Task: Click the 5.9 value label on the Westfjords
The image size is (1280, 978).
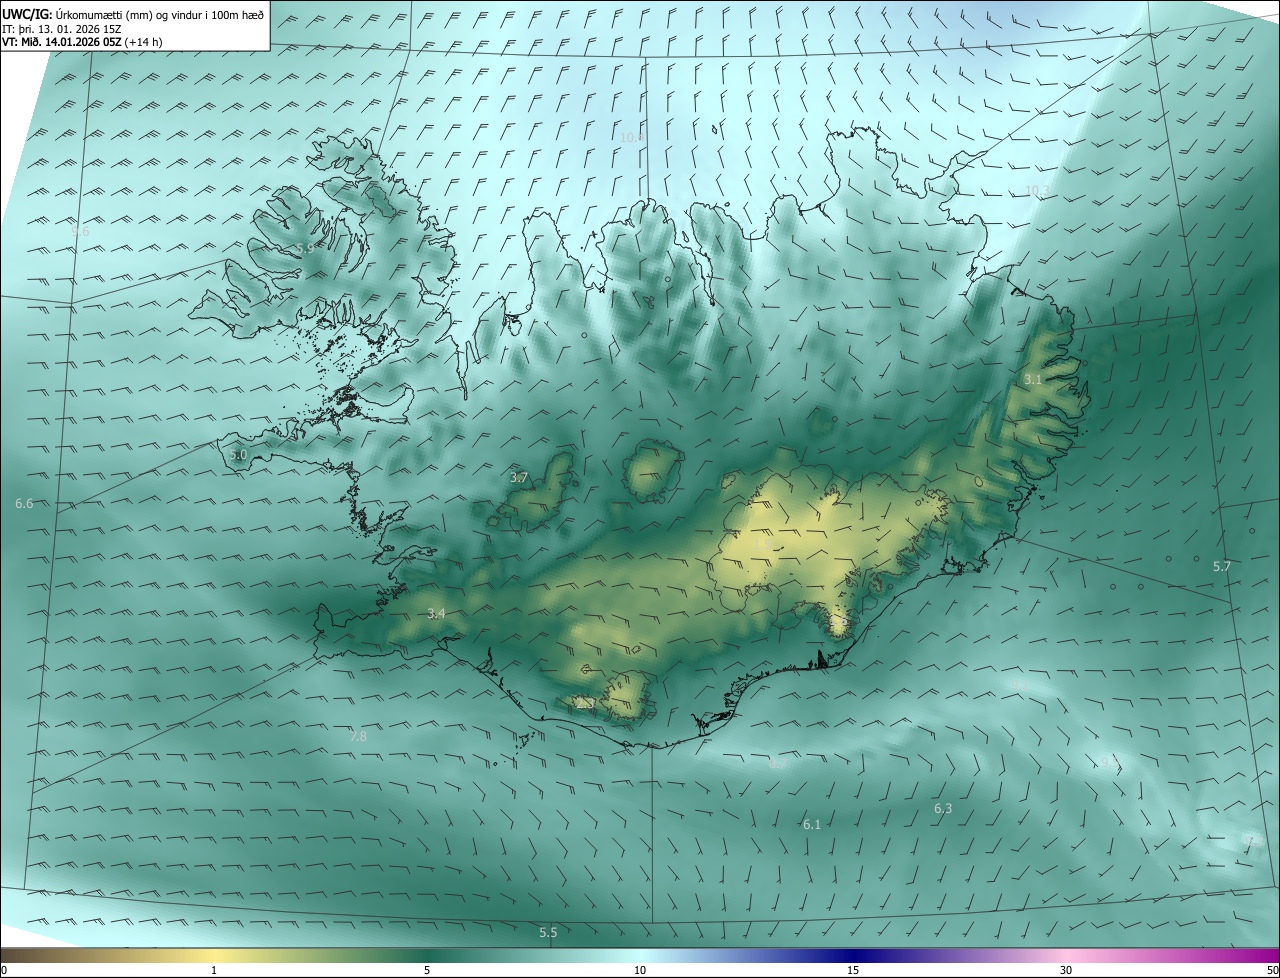Action: [305, 248]
